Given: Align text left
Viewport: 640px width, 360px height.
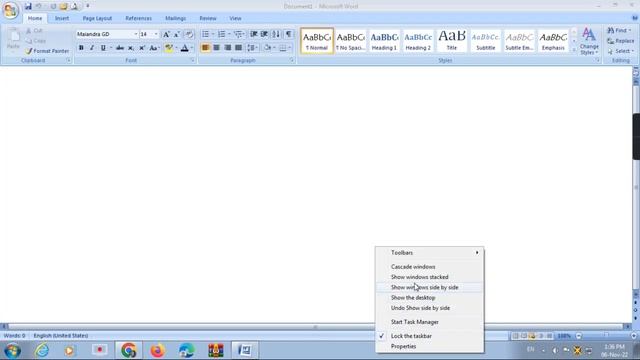Looking at the screenshot, I should click(x=205, y=48).
